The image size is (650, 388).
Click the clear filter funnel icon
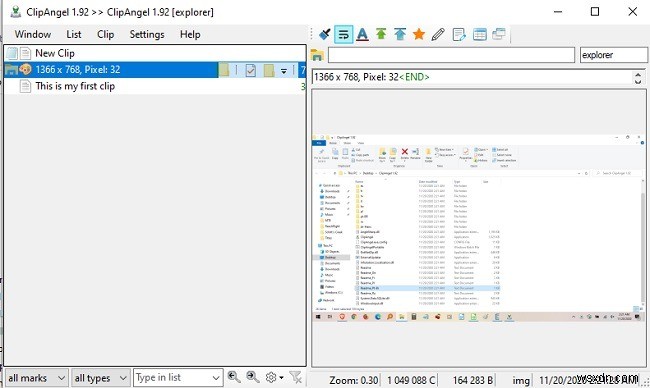click(x=296, y=377)
